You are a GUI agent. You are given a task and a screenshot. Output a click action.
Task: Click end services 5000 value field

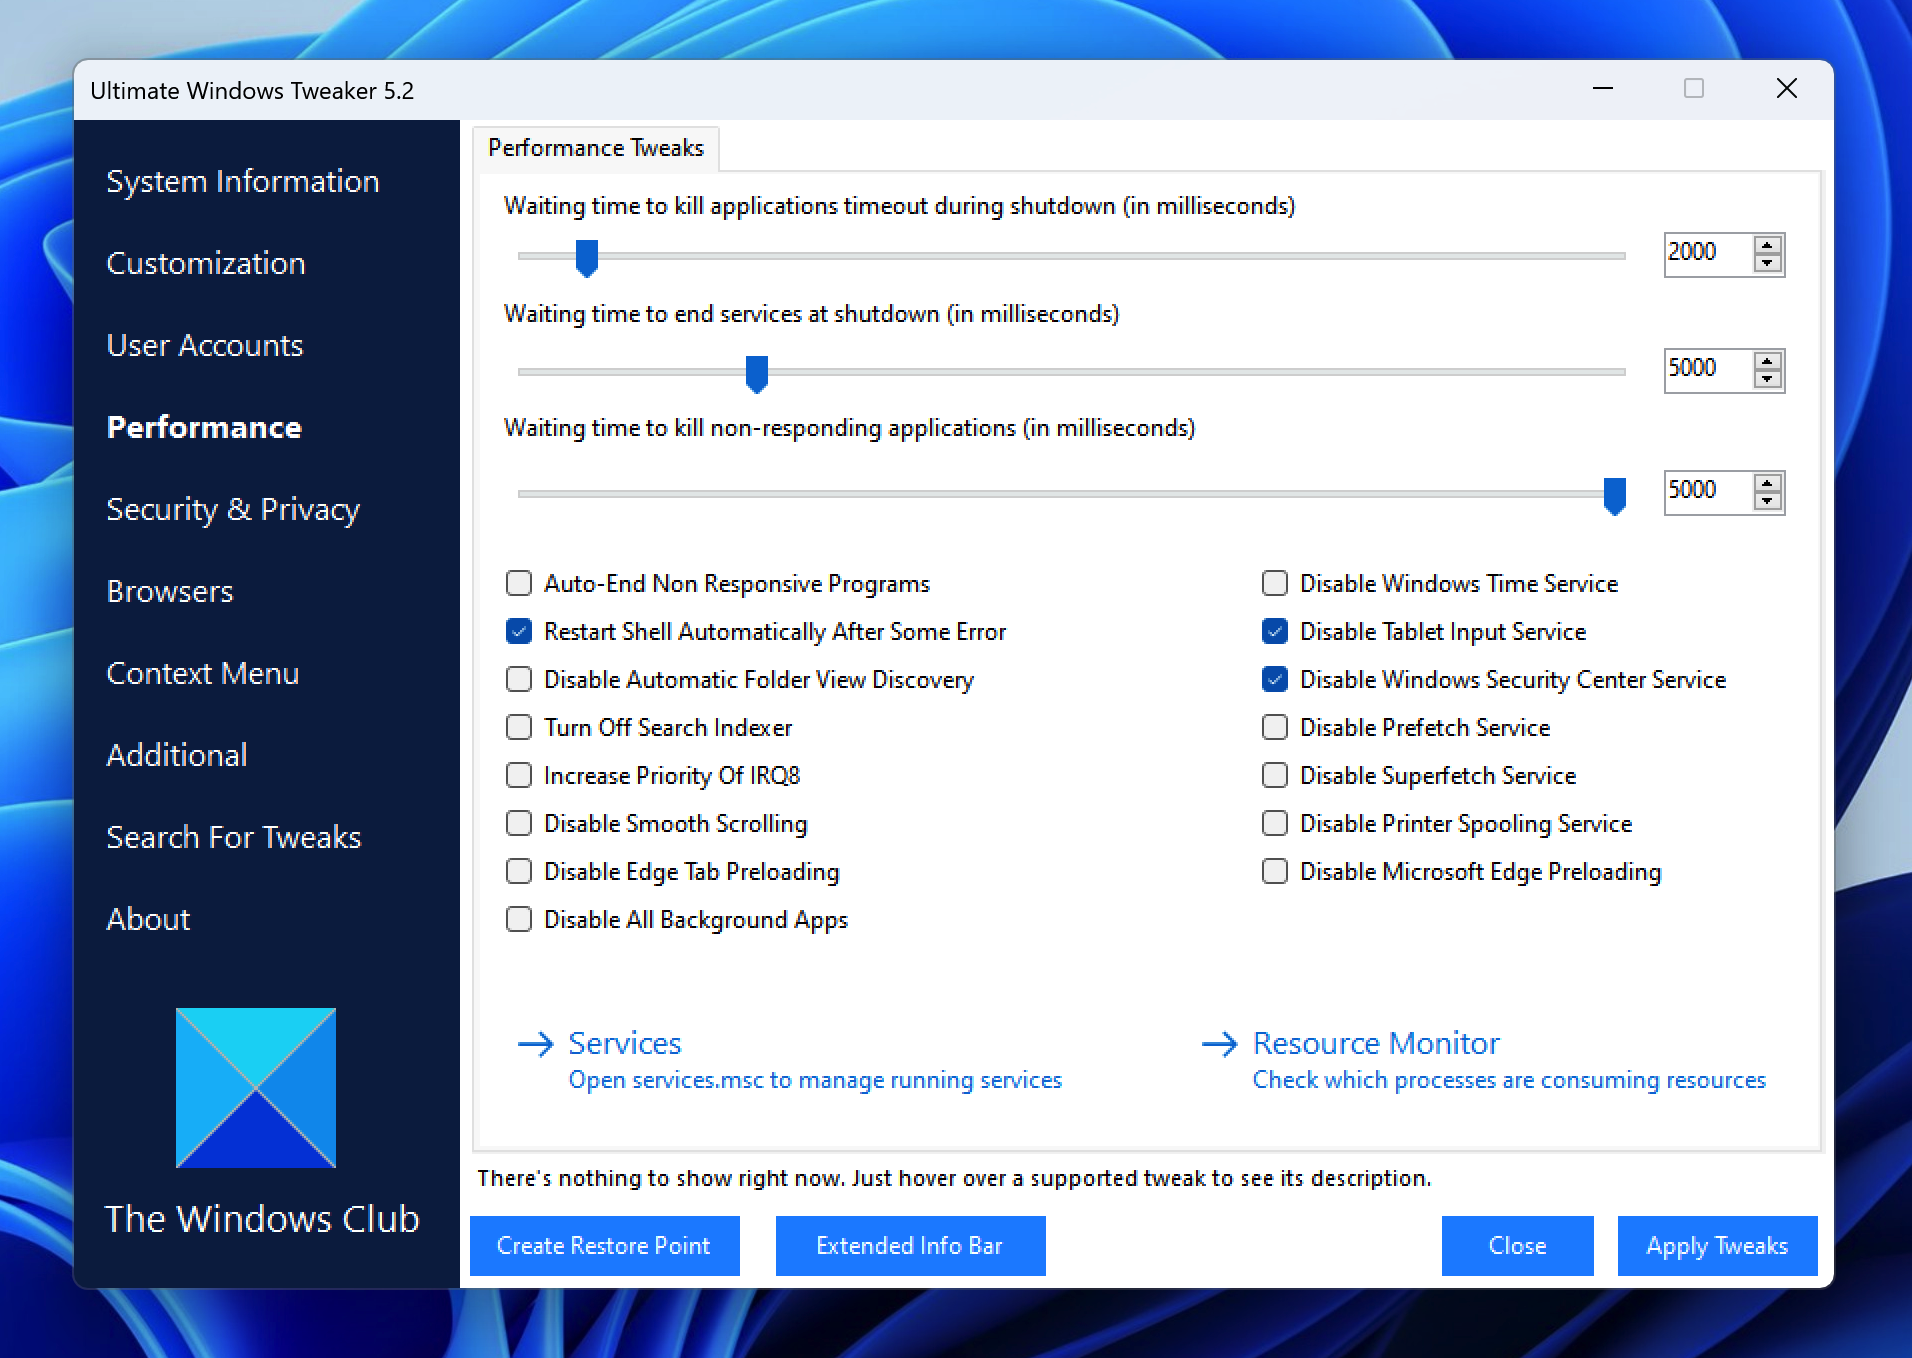pyautogui.click(x=1708, y=369)
